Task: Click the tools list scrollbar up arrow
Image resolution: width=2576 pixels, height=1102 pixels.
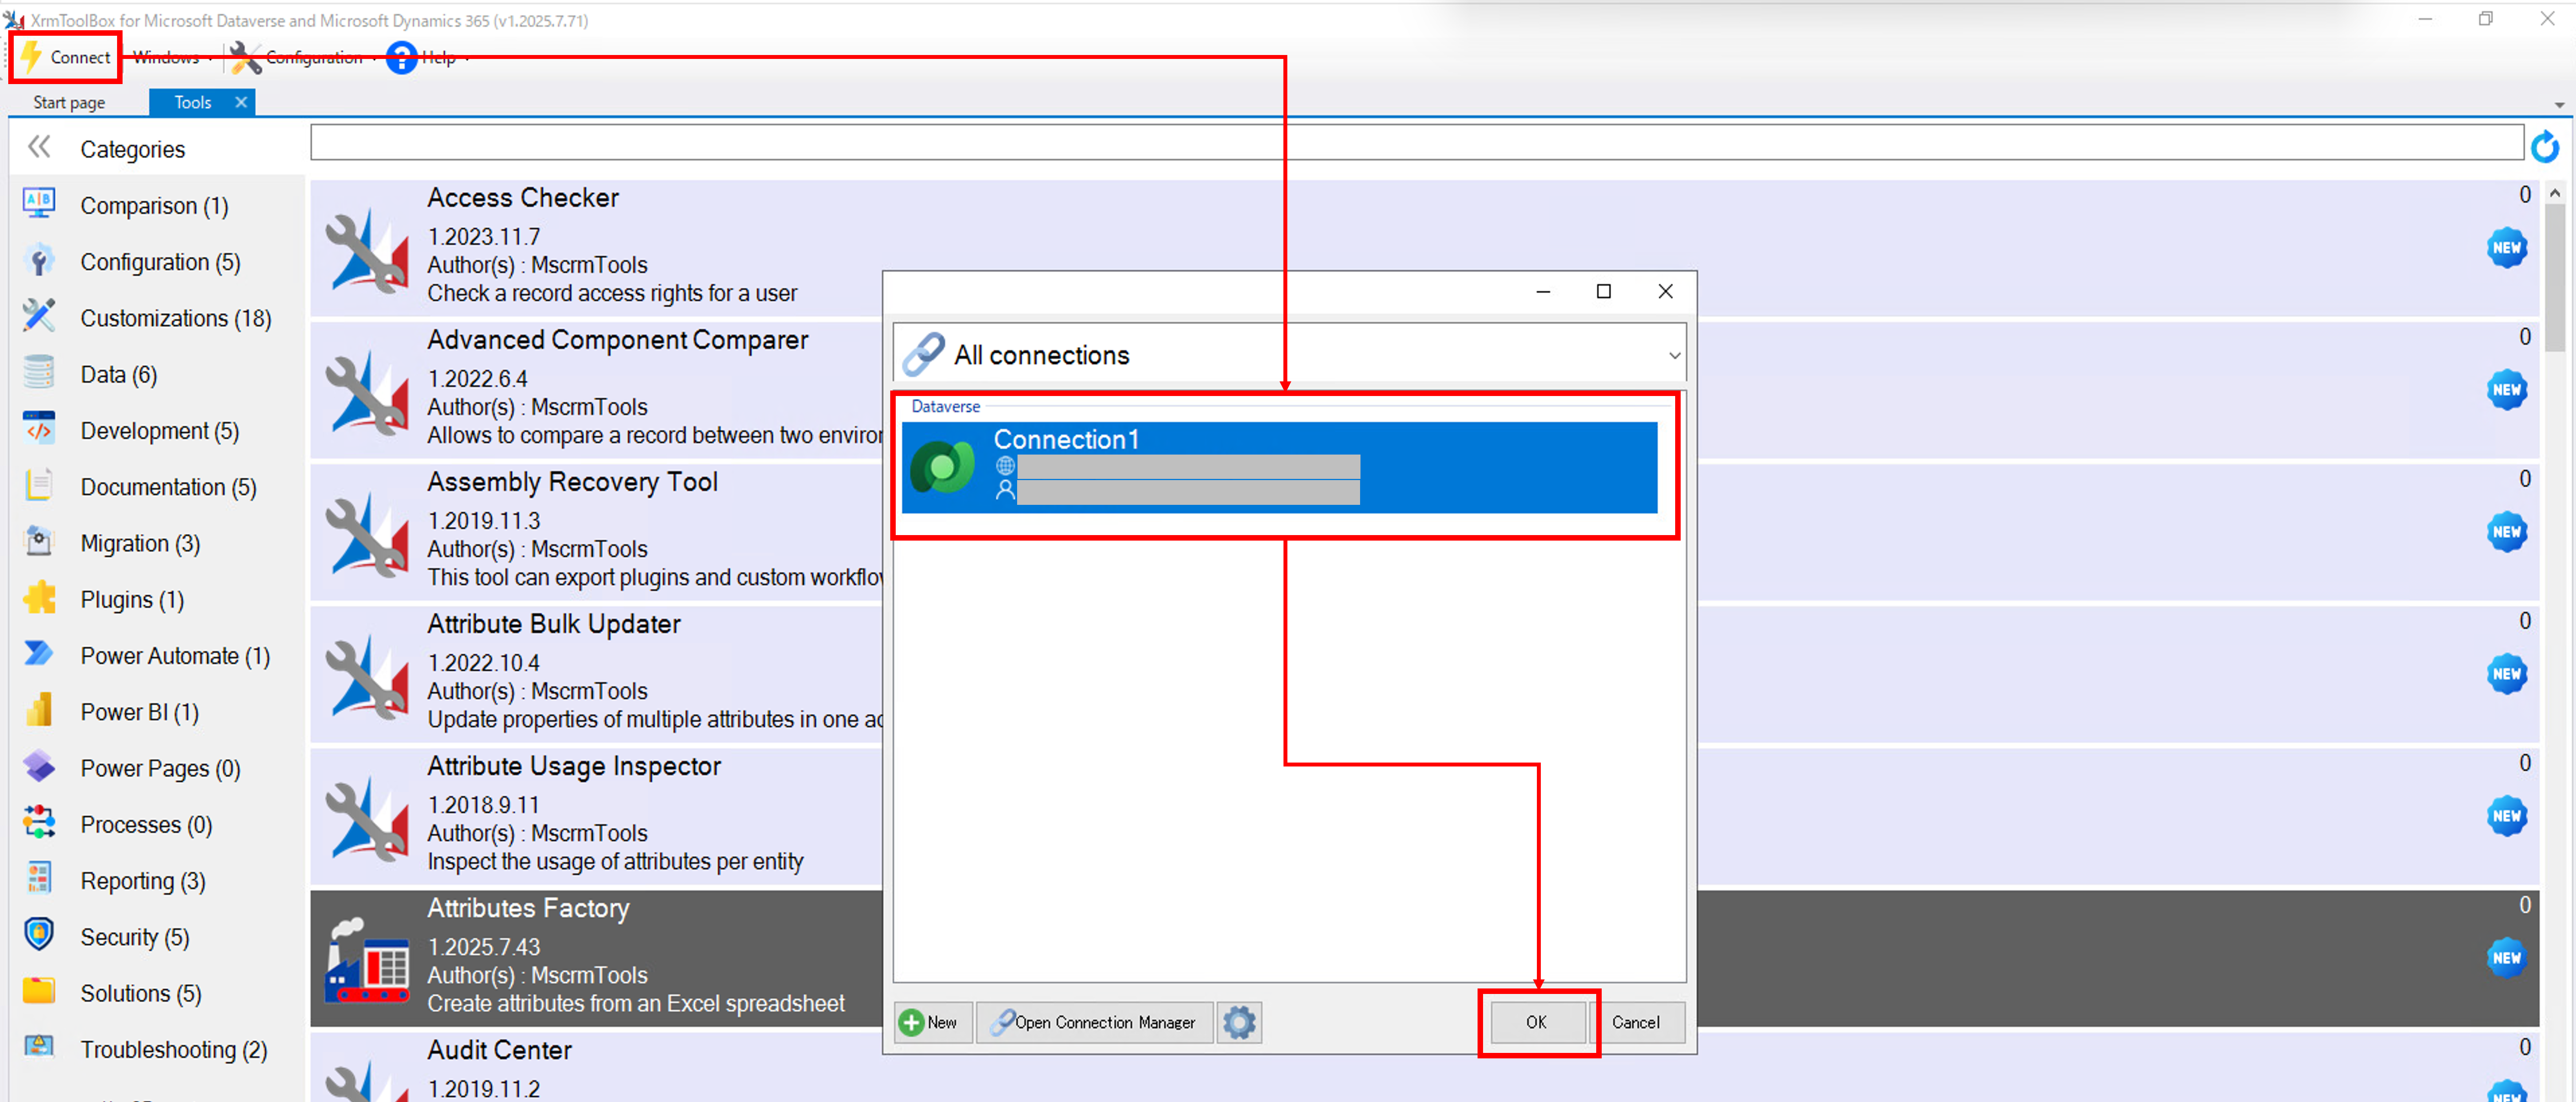Action: pos(2555,192)
